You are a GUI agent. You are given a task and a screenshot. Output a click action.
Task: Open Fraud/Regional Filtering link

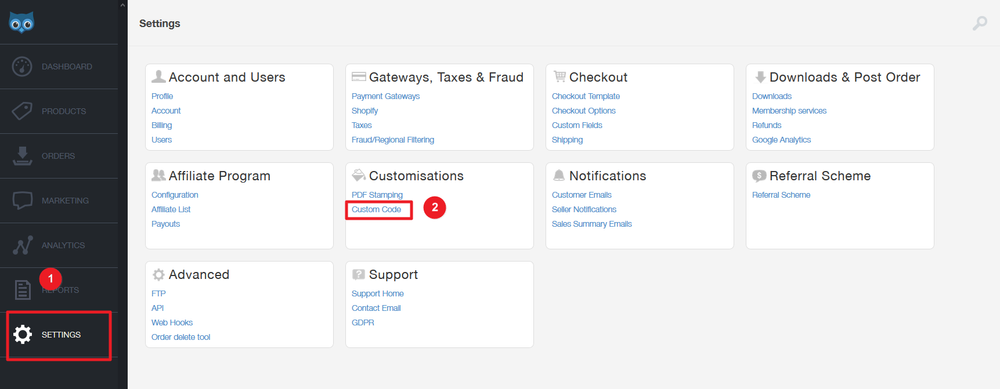point(393,140)
